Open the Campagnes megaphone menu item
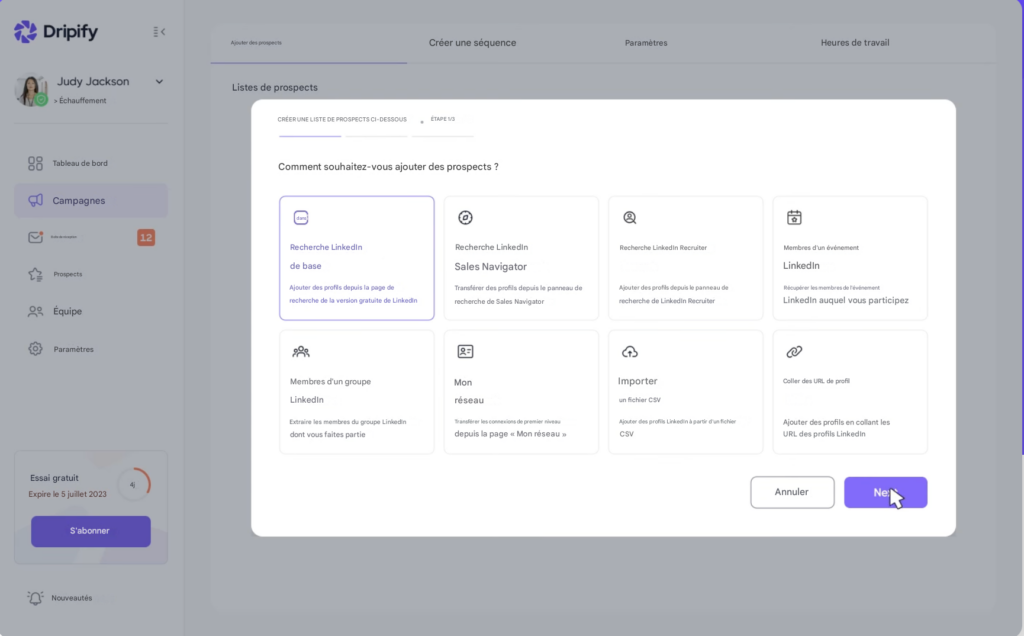Viewport: 1024px width, 636px height. (36, 201)
